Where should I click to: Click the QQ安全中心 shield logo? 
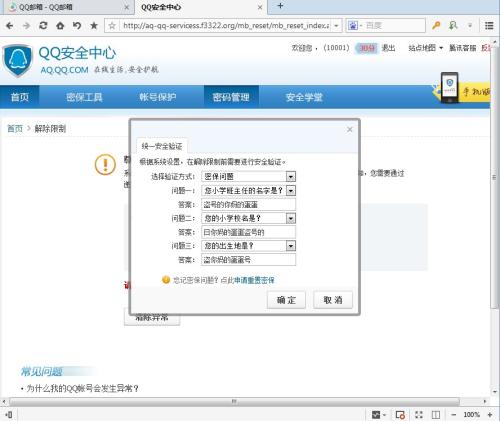pos(17,61)
